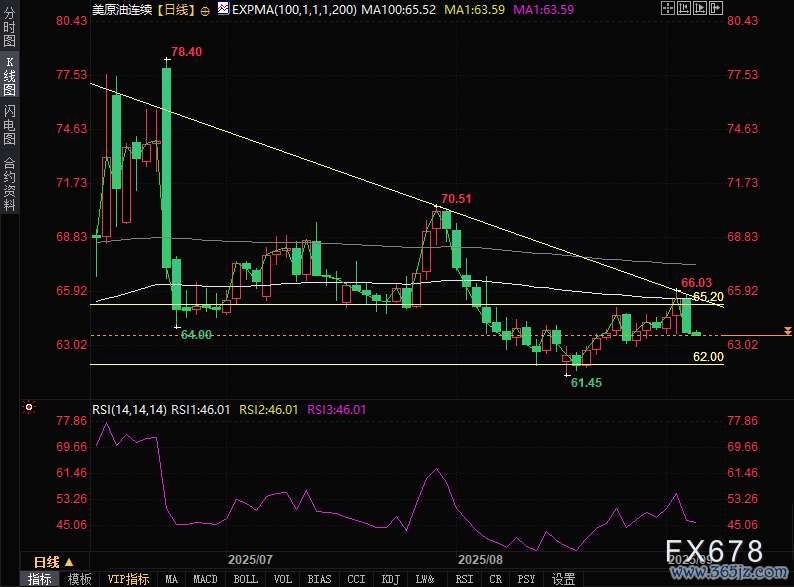794x587 pixels.
Task: Open the VIP指标 tab
Action: pos(128,579)
